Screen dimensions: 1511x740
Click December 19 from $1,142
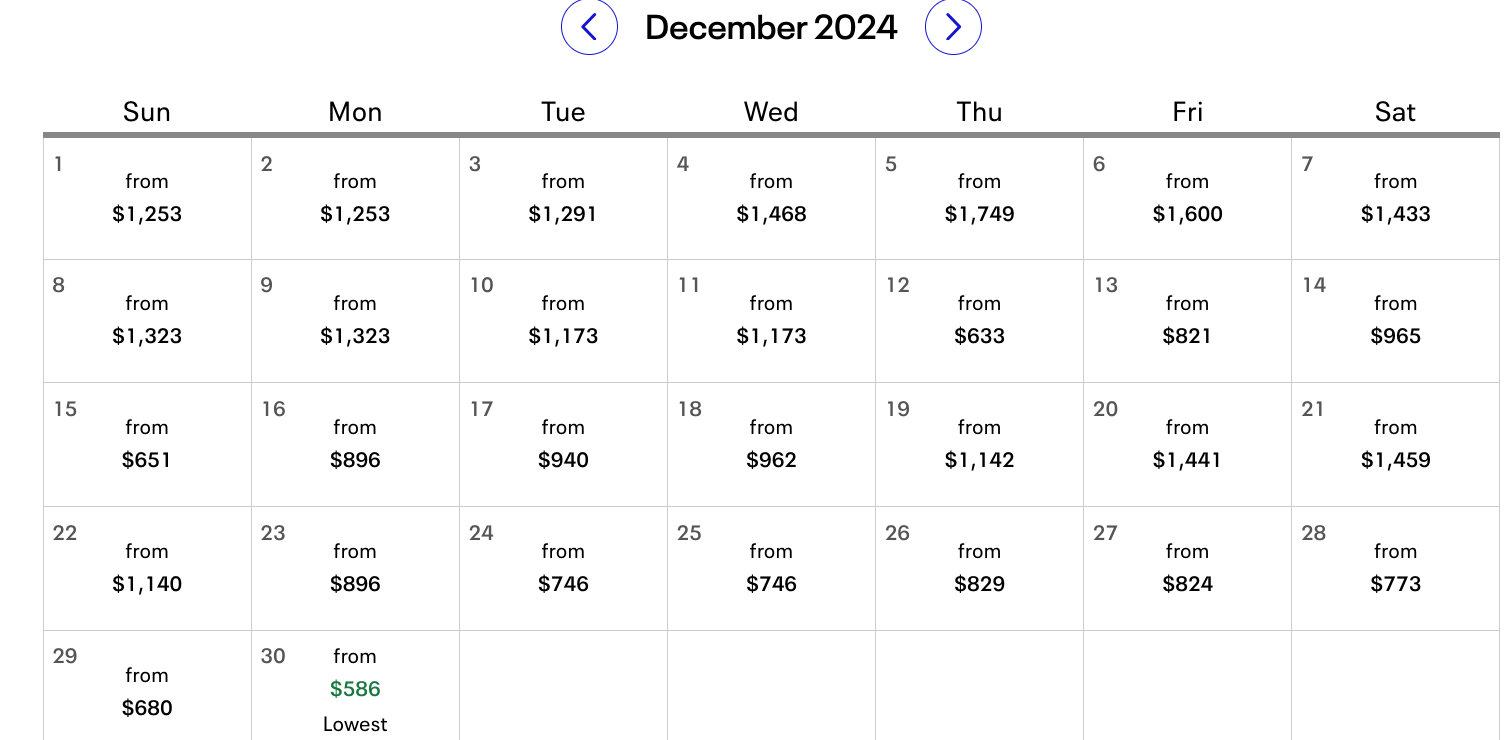tap(979, 445)
